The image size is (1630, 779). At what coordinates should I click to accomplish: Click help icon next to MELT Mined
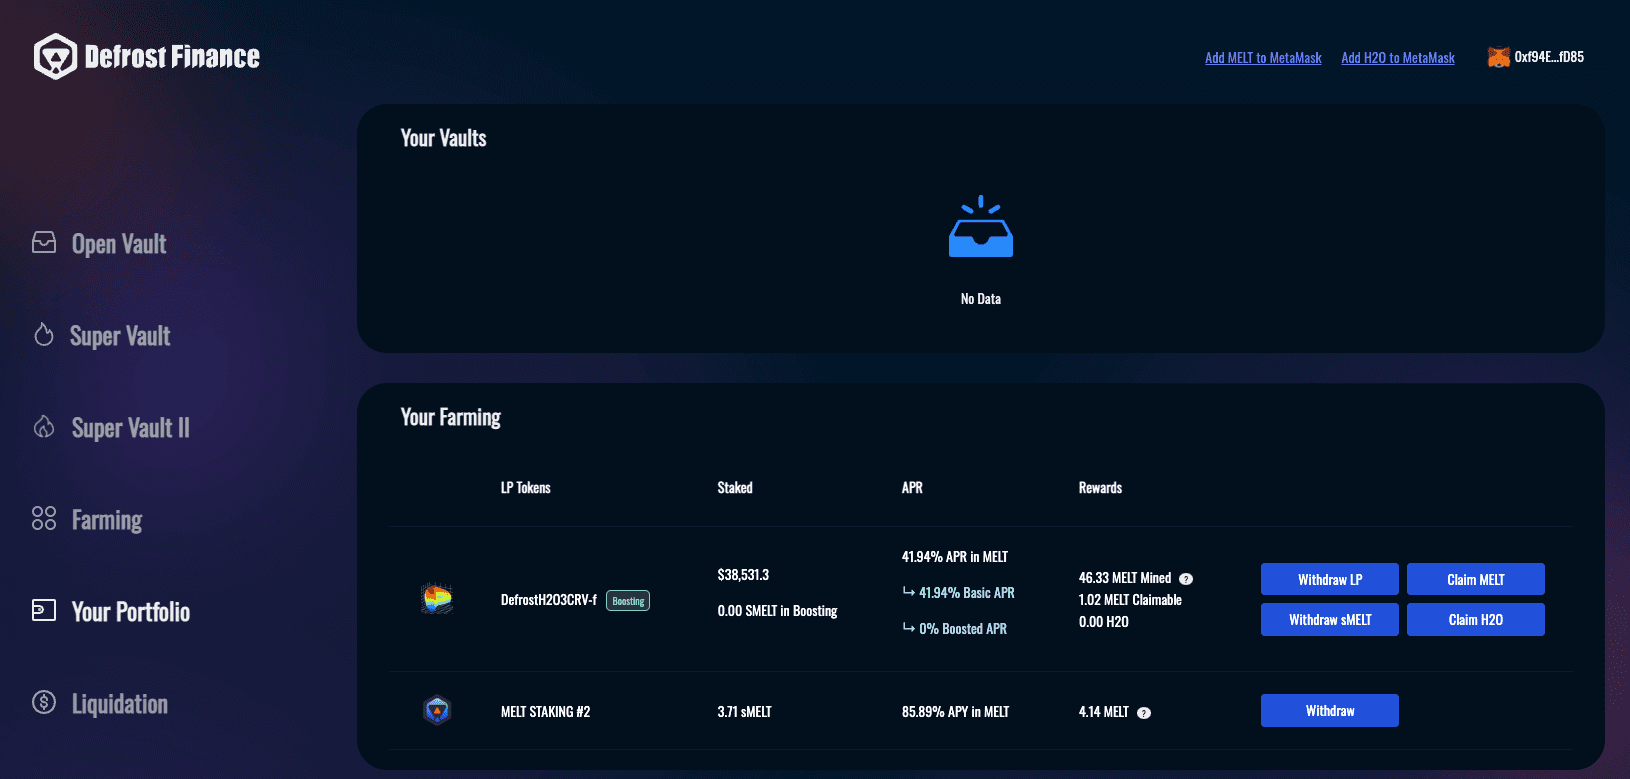click(x=1186, y=579)
